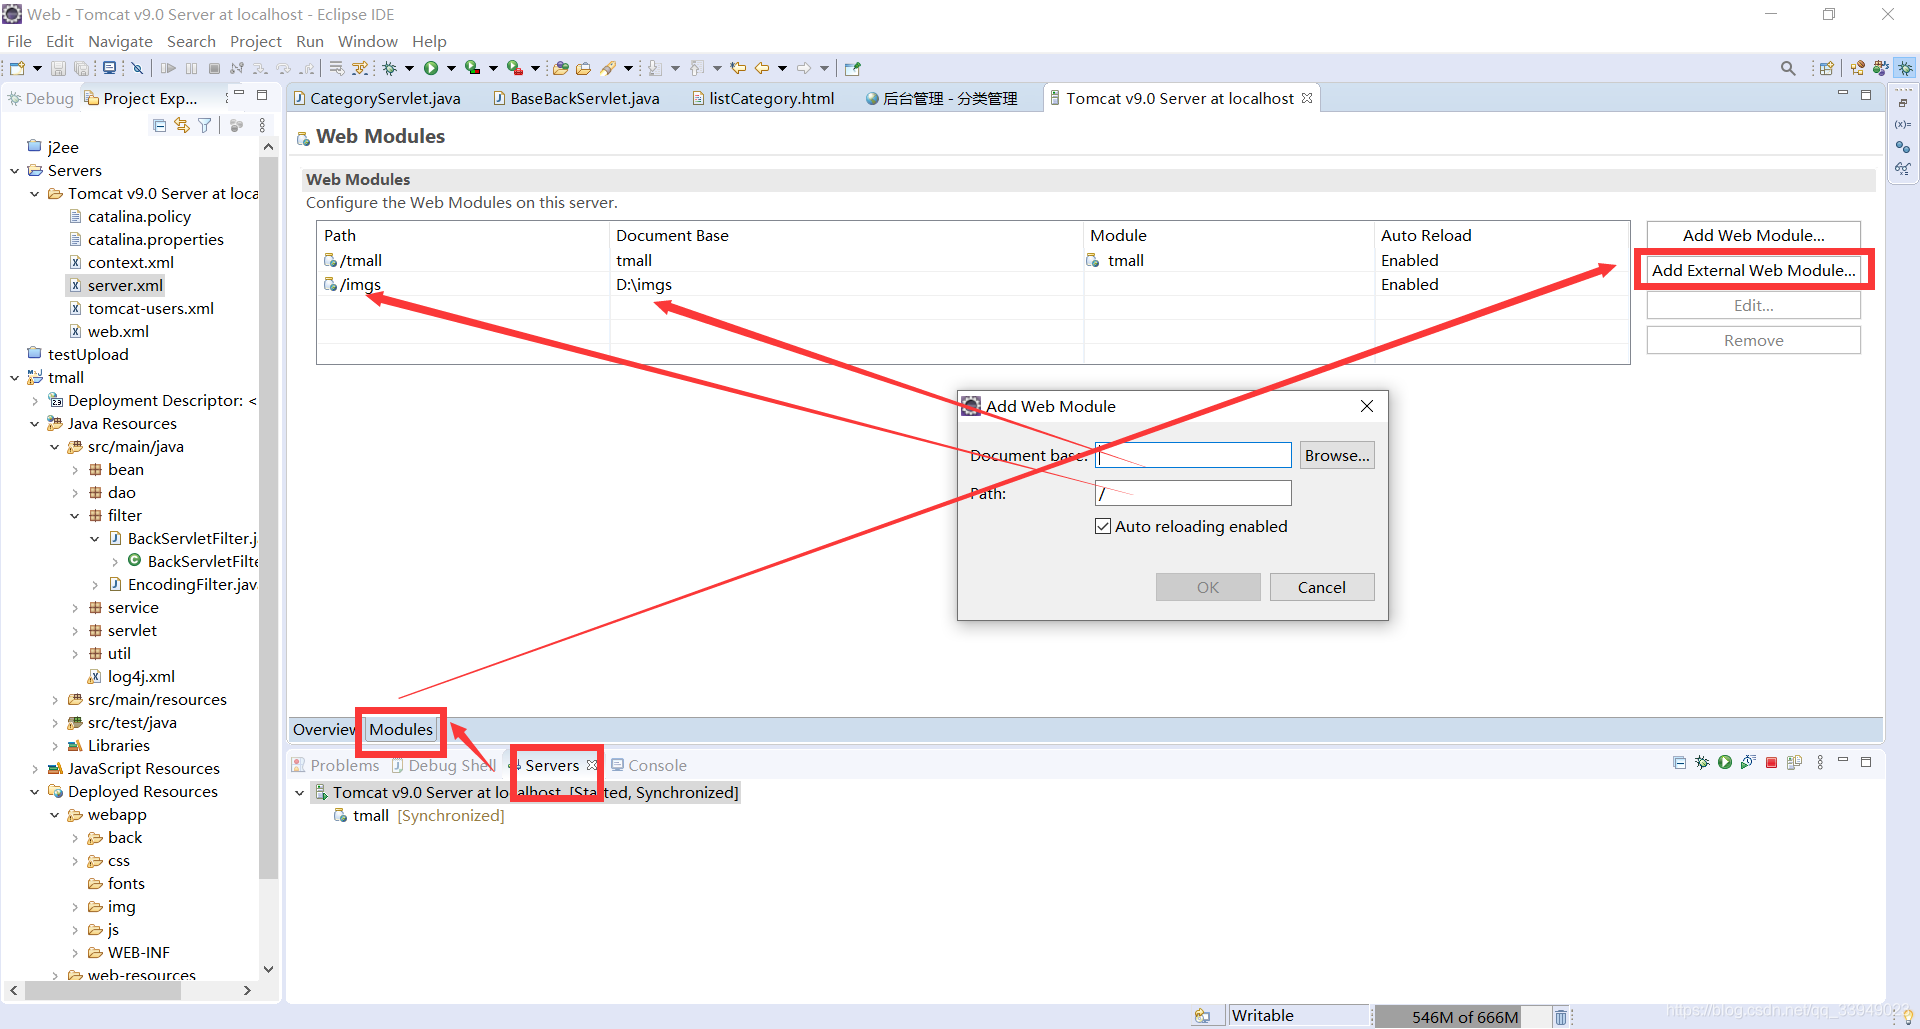Viewport: 1920px width, 1029px height.
Task: Click the Browse... button in the dialog
Action: coord(1337,455)
